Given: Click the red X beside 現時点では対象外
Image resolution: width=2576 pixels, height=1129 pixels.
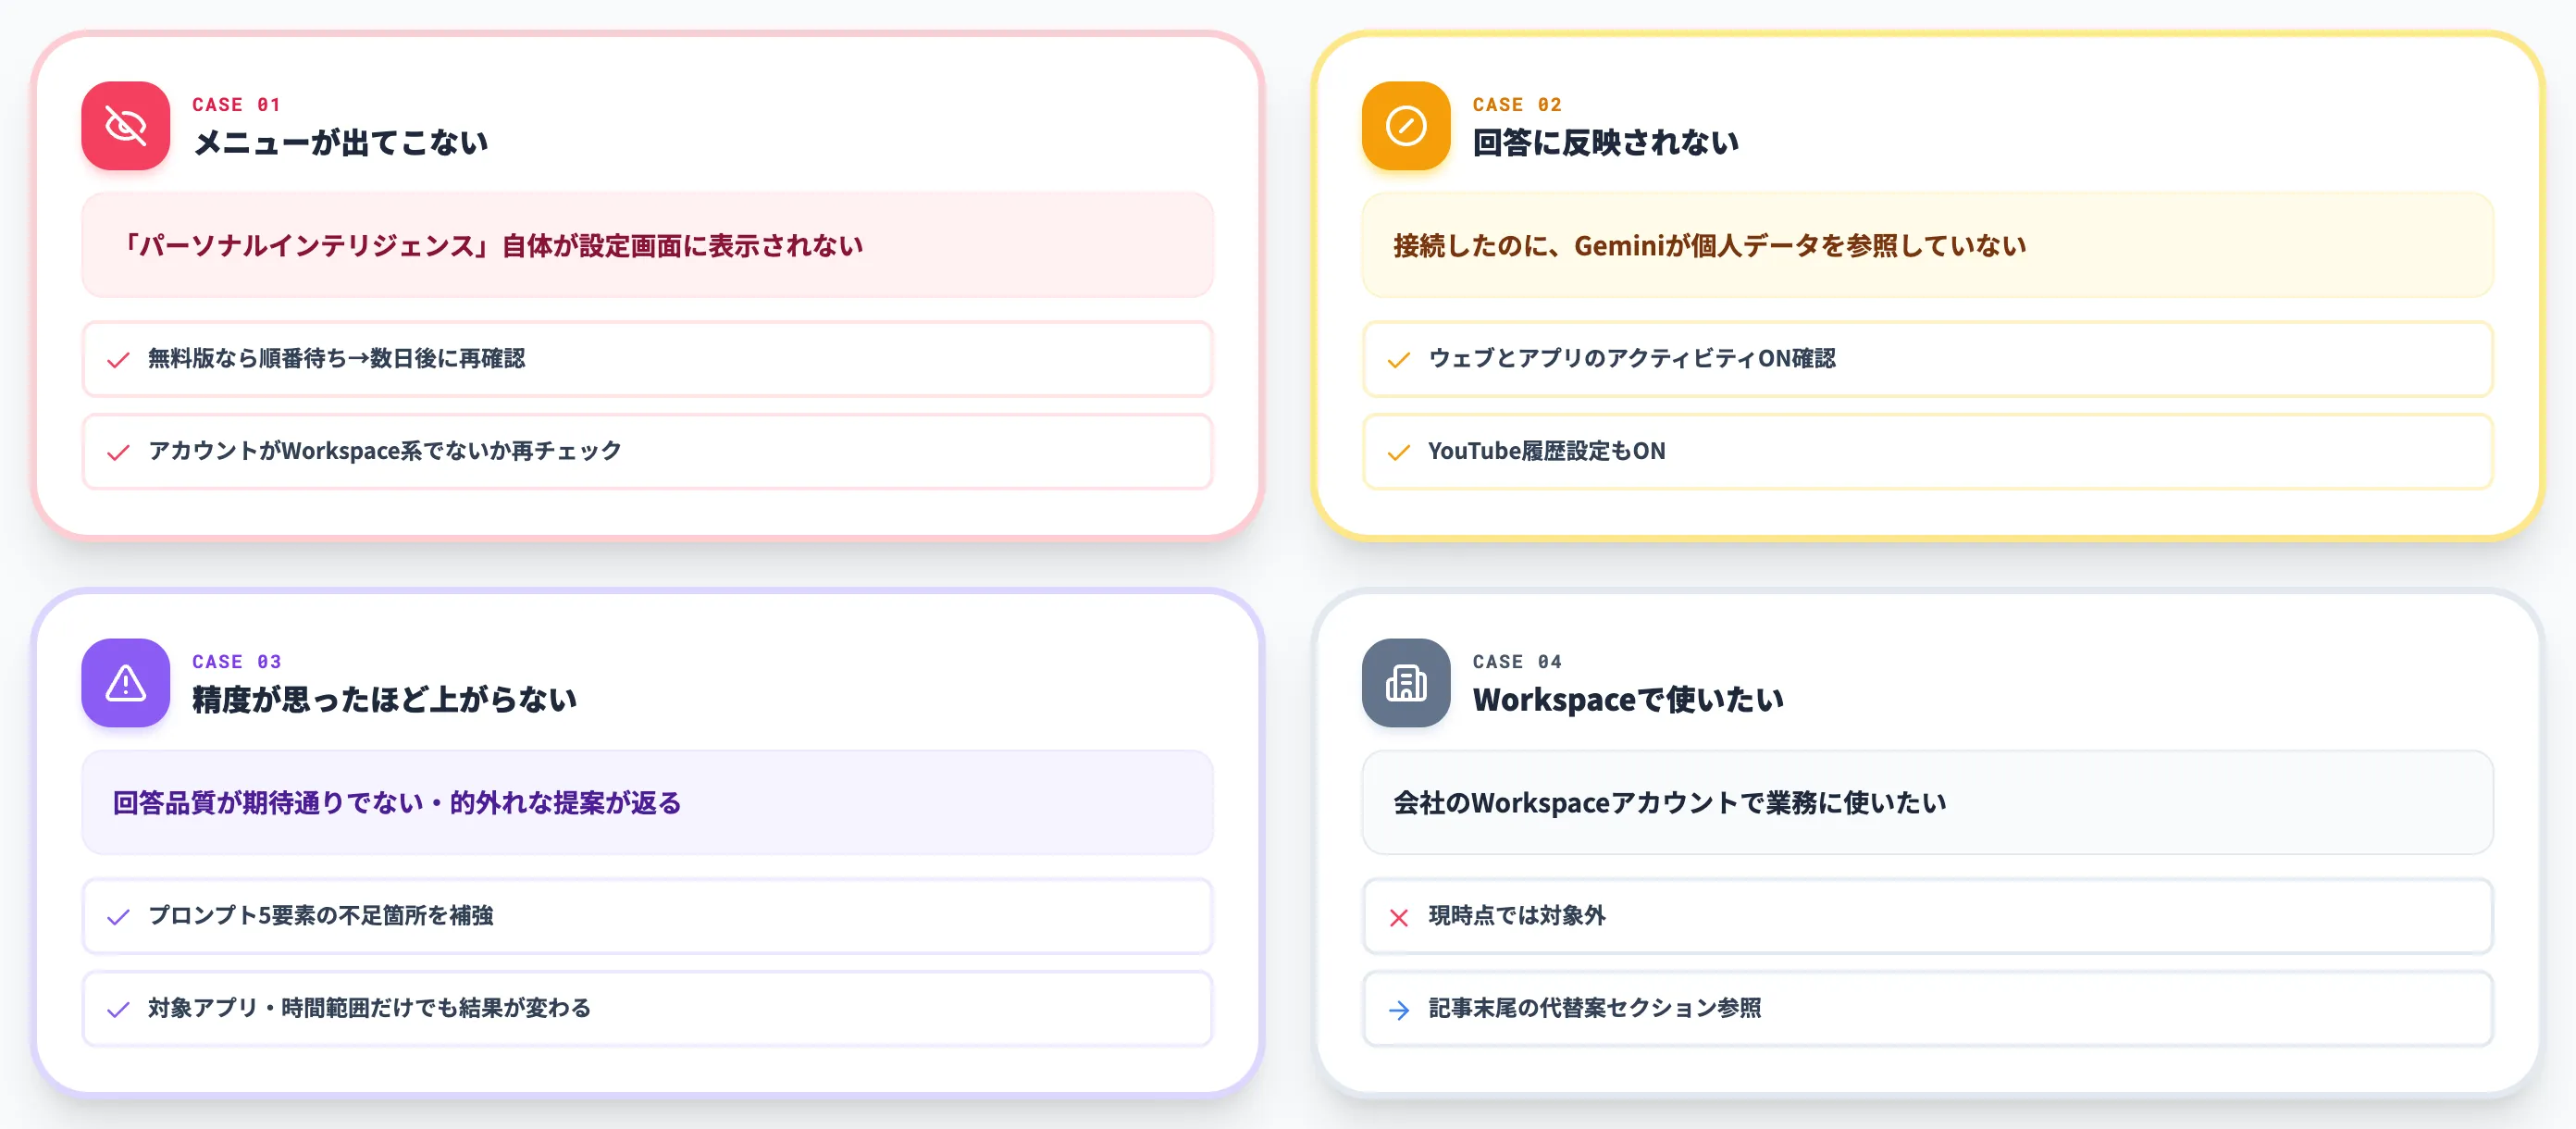Looking at the screenshot, I should 1399,917.
